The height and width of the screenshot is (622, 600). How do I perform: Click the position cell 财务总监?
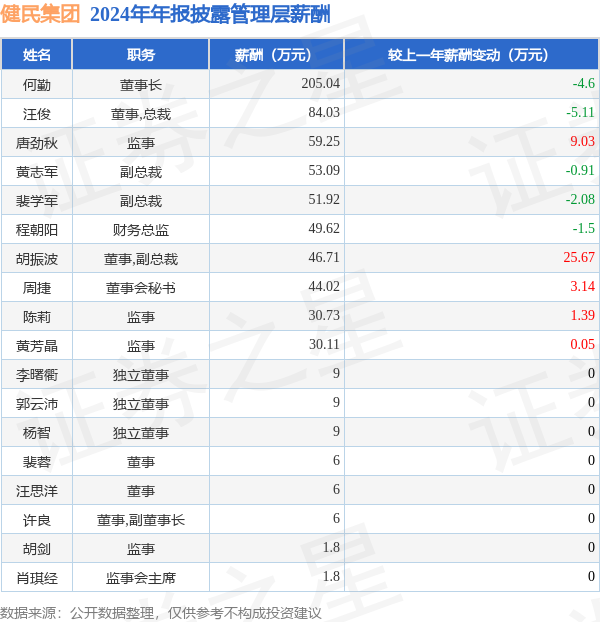coord(141,230)
